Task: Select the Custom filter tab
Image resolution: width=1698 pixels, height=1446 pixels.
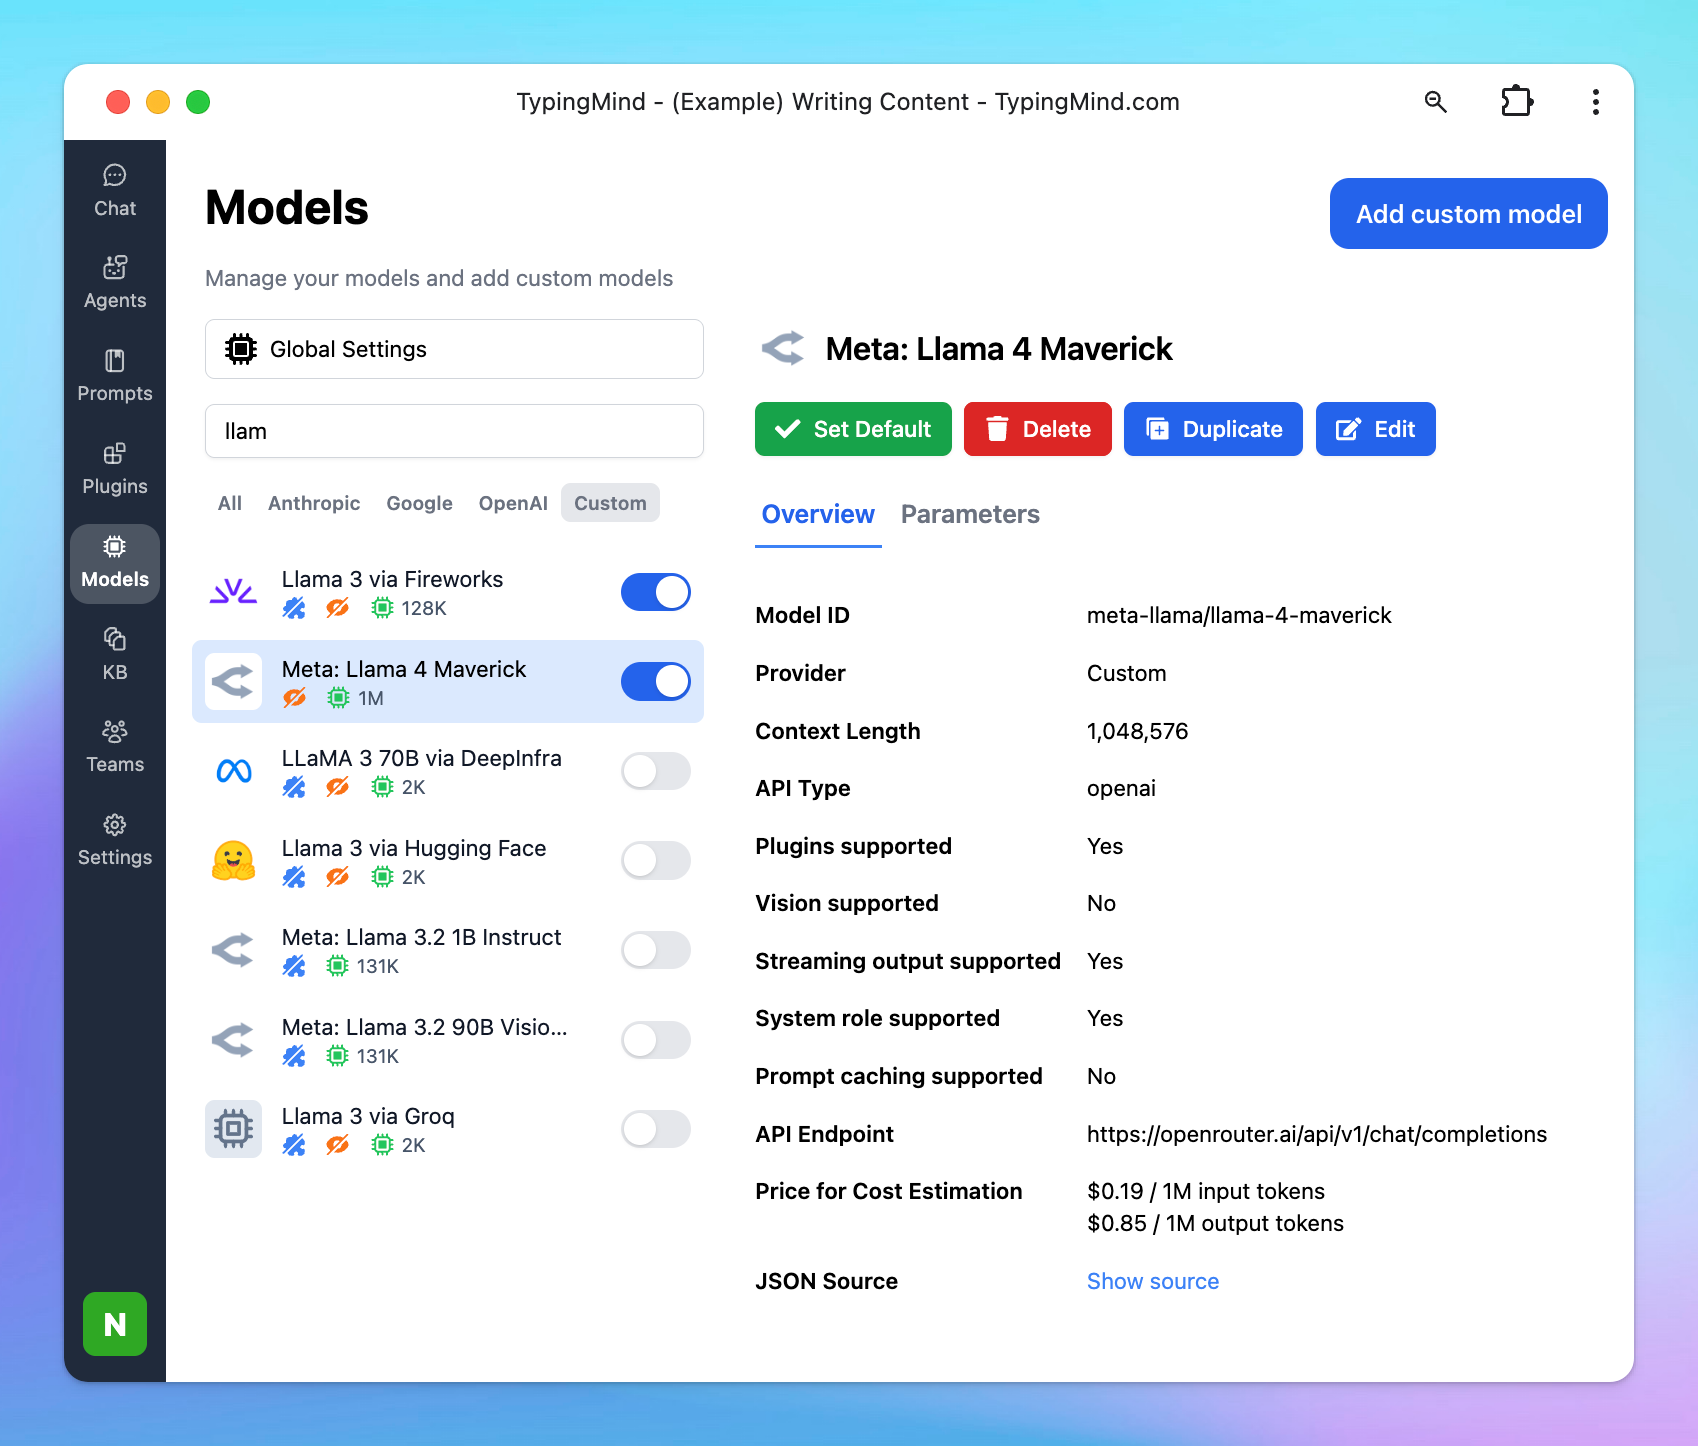Action: pos(610,503)
